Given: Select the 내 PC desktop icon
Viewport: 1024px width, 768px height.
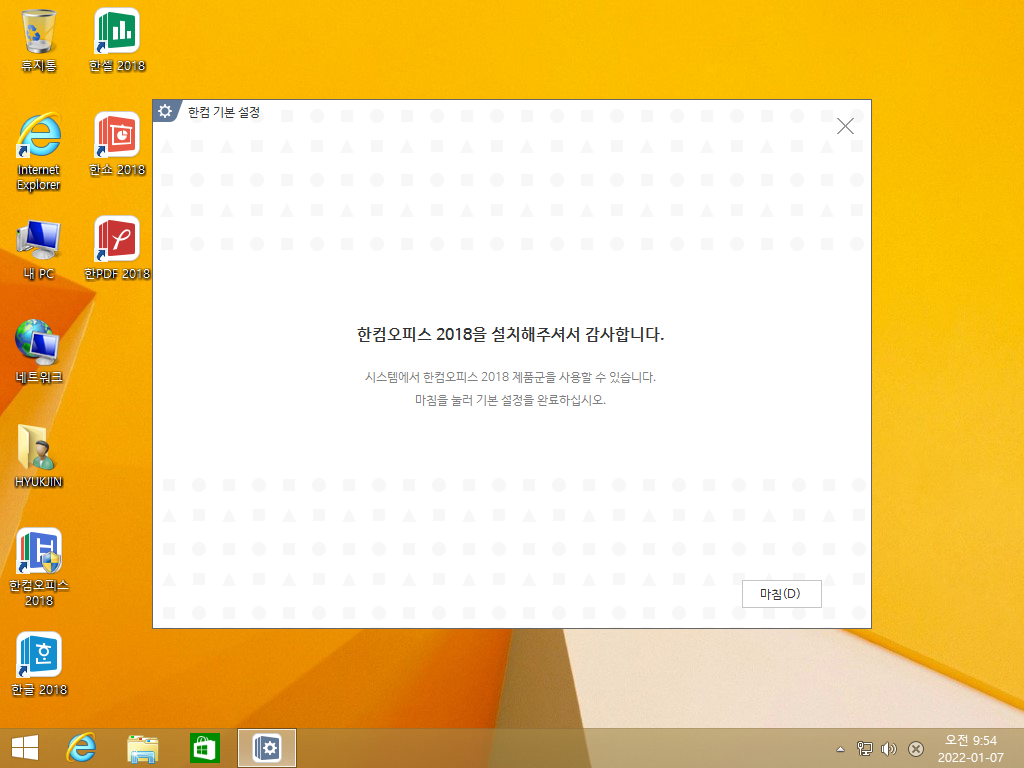Looking at the screenshot, I should click(x=39, y=249).
